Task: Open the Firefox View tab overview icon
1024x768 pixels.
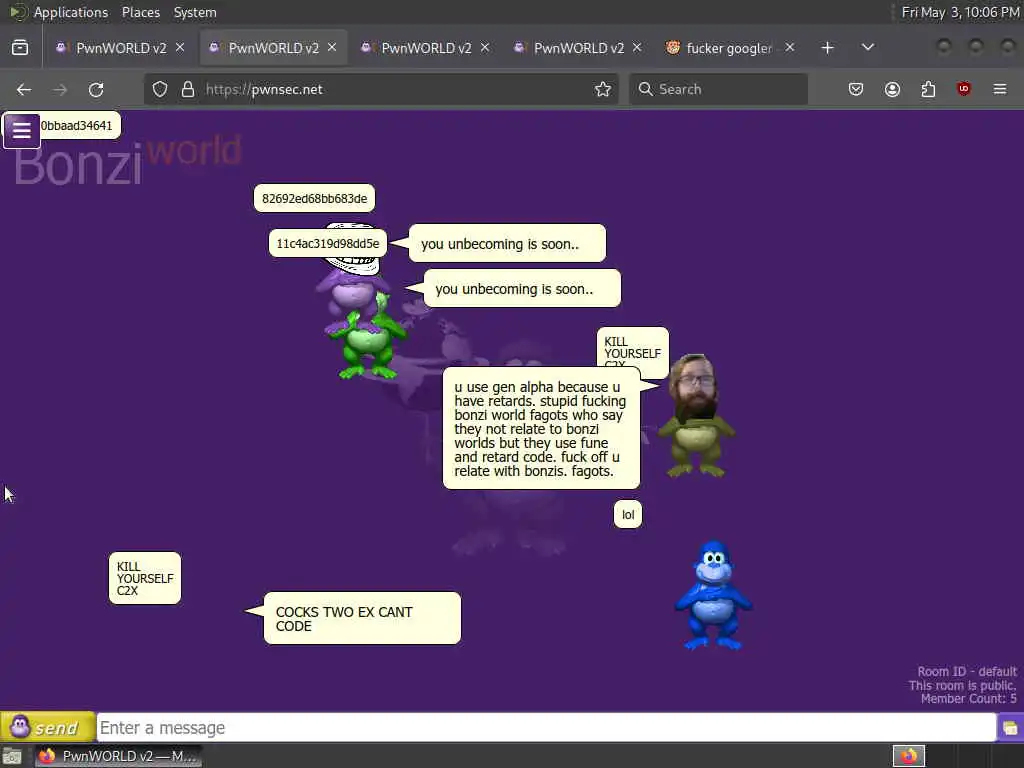Action: [20, 48]
